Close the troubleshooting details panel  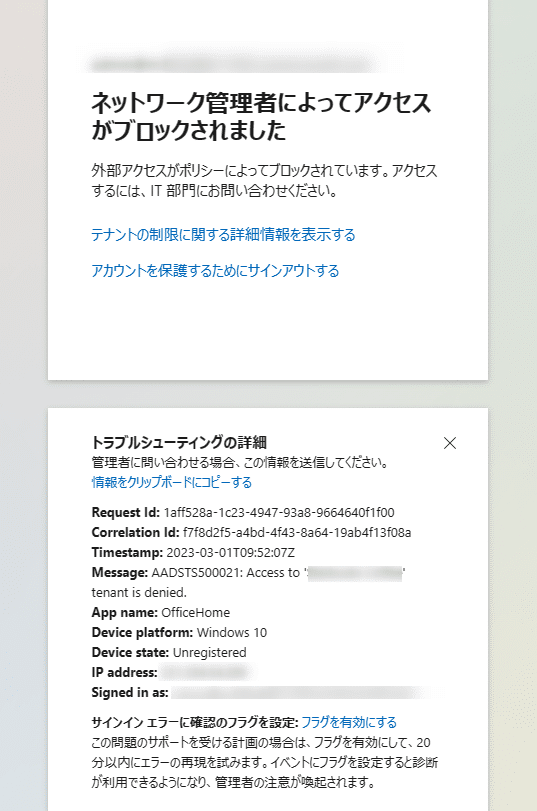point(450,443)
